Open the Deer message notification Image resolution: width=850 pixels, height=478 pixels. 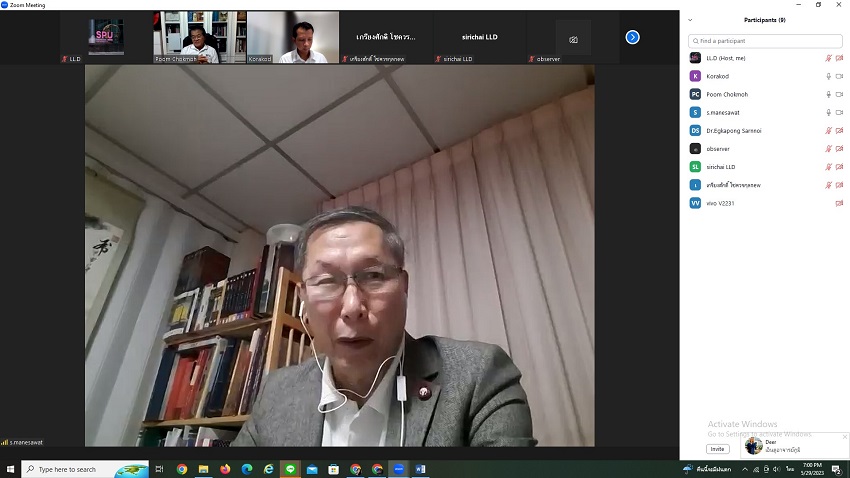[795, 446]
